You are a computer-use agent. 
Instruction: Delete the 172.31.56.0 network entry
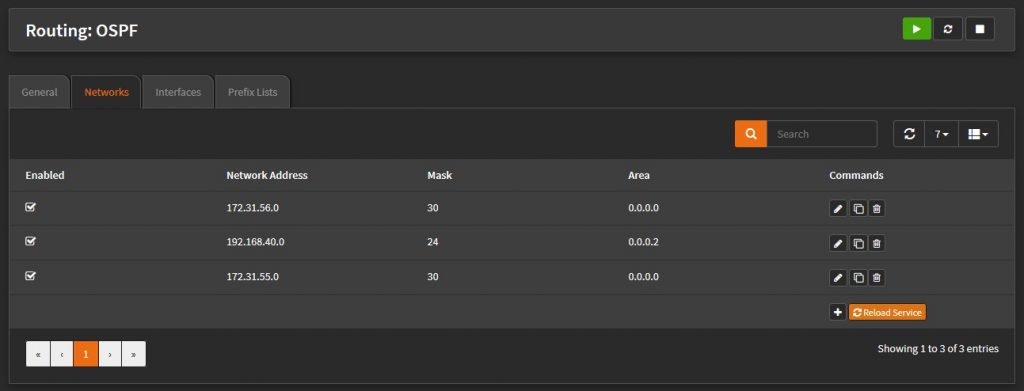coord(876,209)
